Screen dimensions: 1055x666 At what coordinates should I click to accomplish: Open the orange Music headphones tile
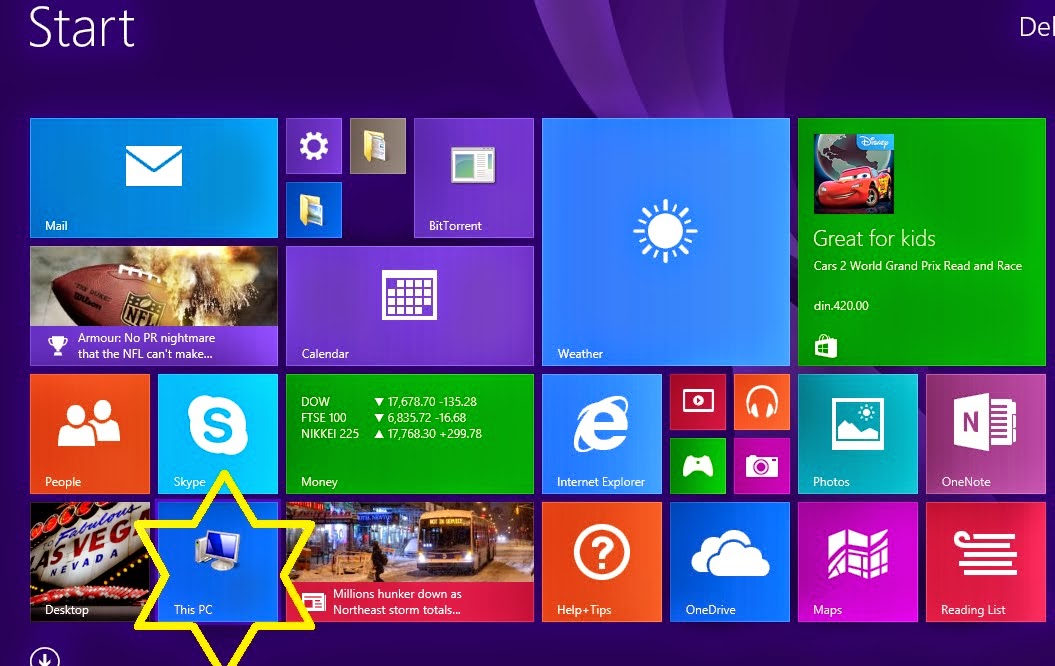[x=762, y=402]
